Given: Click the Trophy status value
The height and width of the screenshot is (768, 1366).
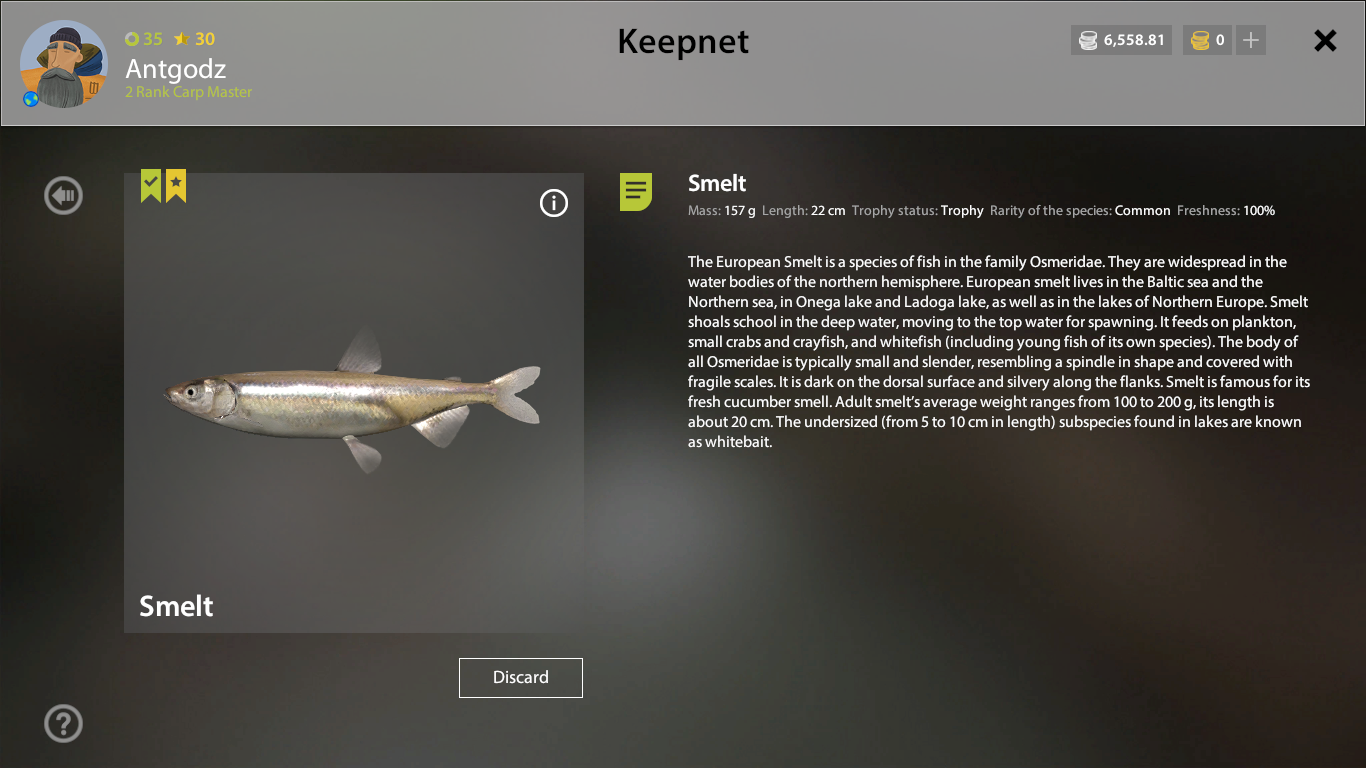Looking at the screenshot, I should (962, 211).
